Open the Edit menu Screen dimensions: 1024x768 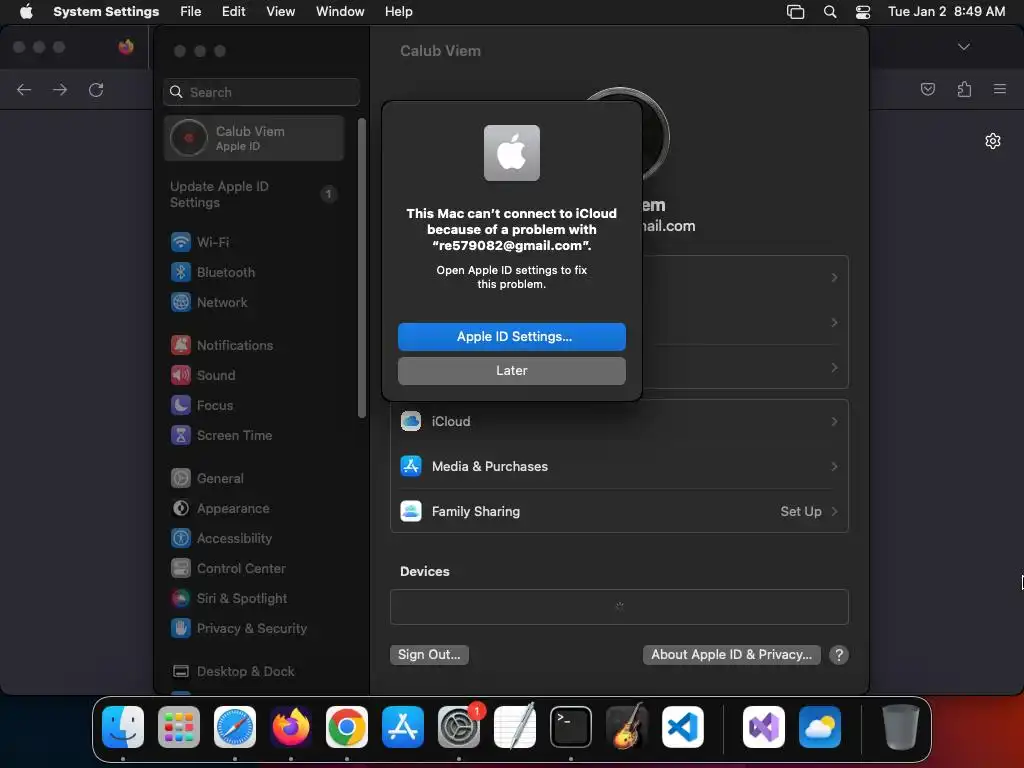point(233,11)
